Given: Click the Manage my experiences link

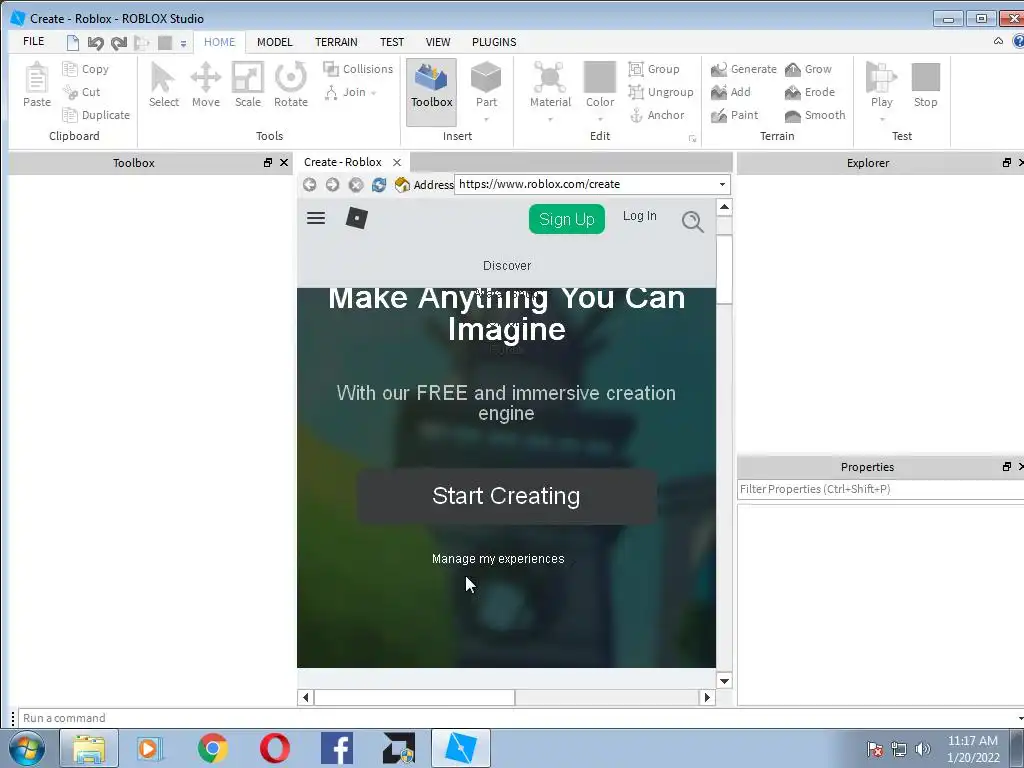Looking at the screenshot, I should (498, 559).
